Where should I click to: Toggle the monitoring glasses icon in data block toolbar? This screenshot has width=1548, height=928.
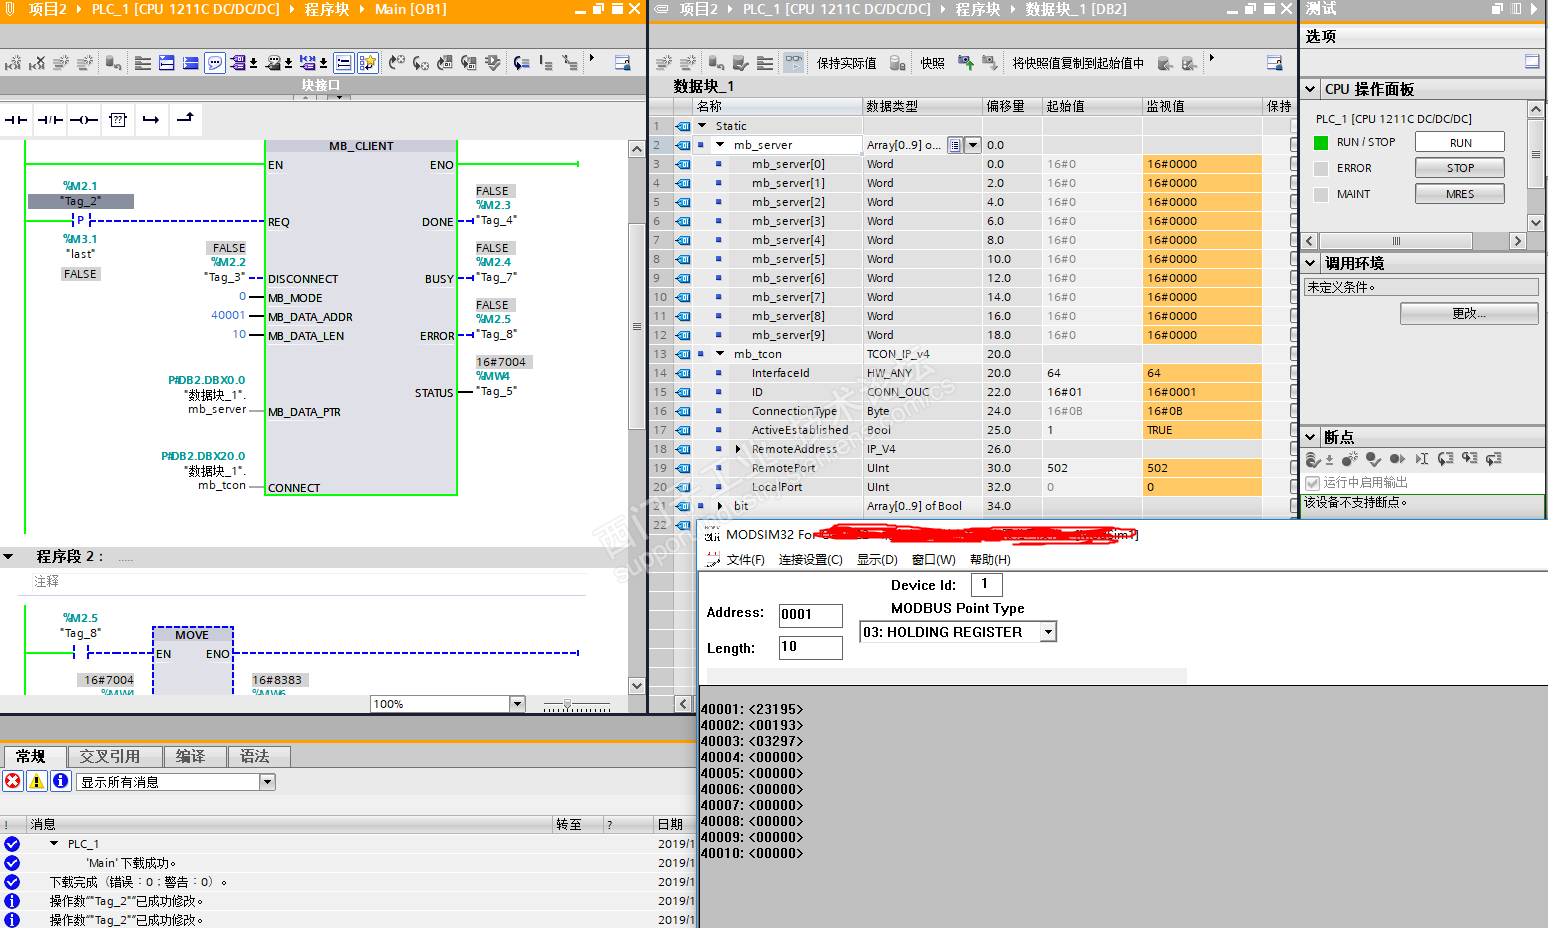793,63
